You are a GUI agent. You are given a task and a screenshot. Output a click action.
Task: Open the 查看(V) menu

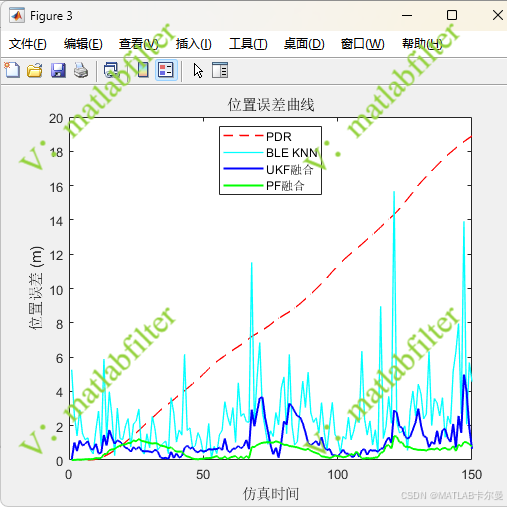click(139, 44)
